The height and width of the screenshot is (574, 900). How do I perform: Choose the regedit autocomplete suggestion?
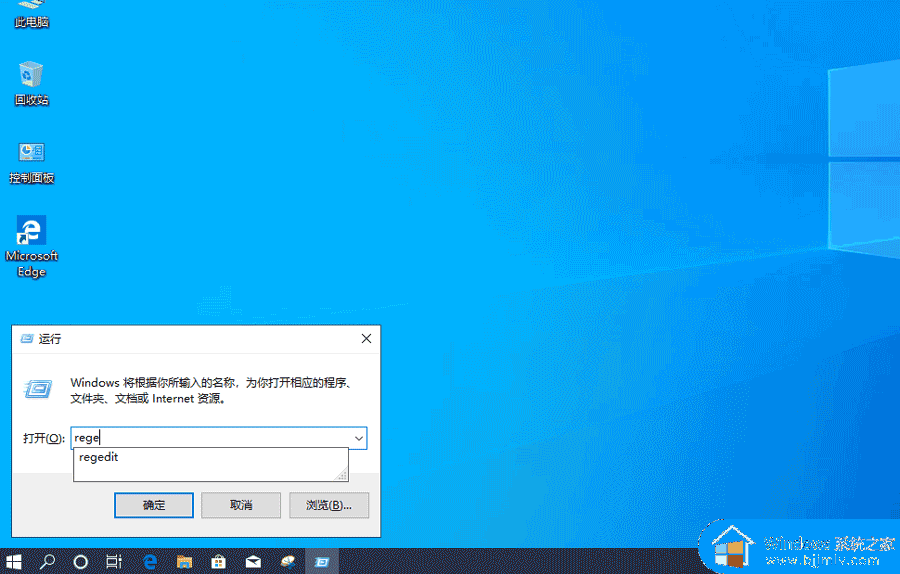210,457
